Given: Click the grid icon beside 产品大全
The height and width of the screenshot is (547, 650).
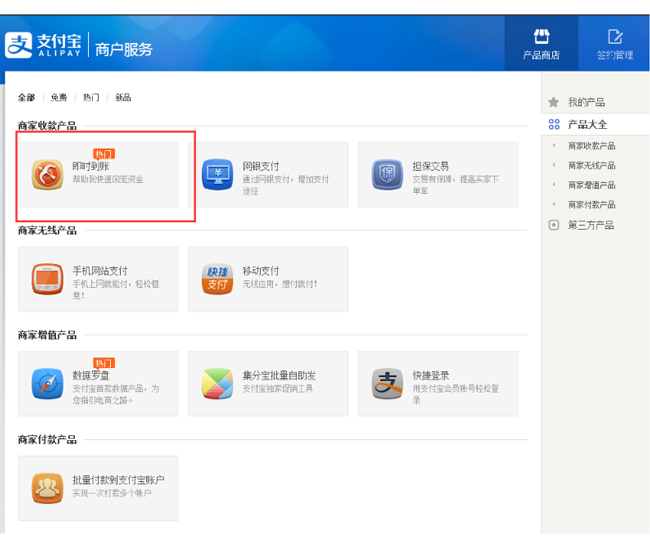Looking at the screenshot, I should (x=554, y=124).
